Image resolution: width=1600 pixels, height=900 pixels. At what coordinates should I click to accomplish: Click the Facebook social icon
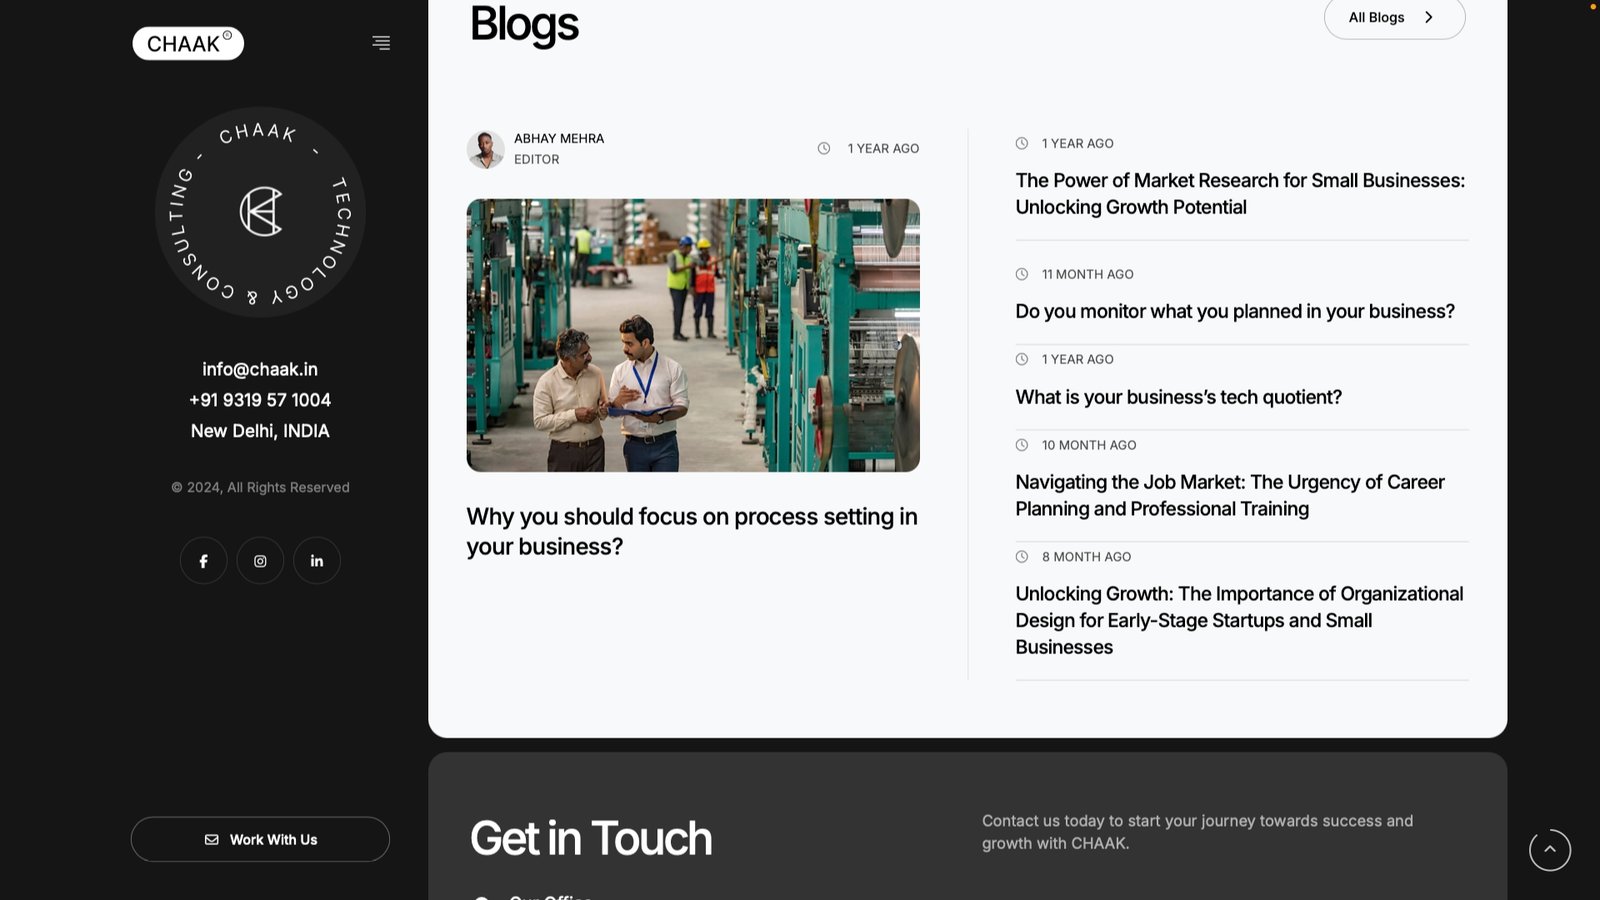(x=203, y=561)
